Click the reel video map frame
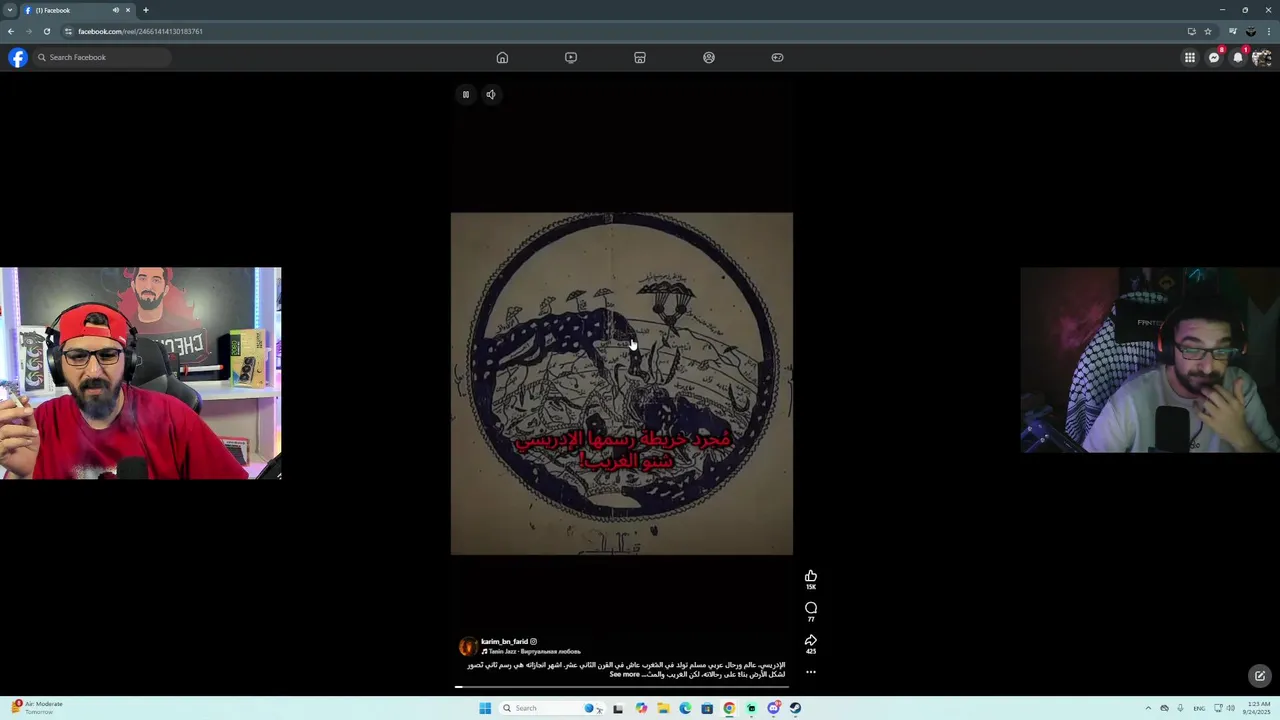The width and height of the screenshot is (1280, 720). [x=621, y=383]
